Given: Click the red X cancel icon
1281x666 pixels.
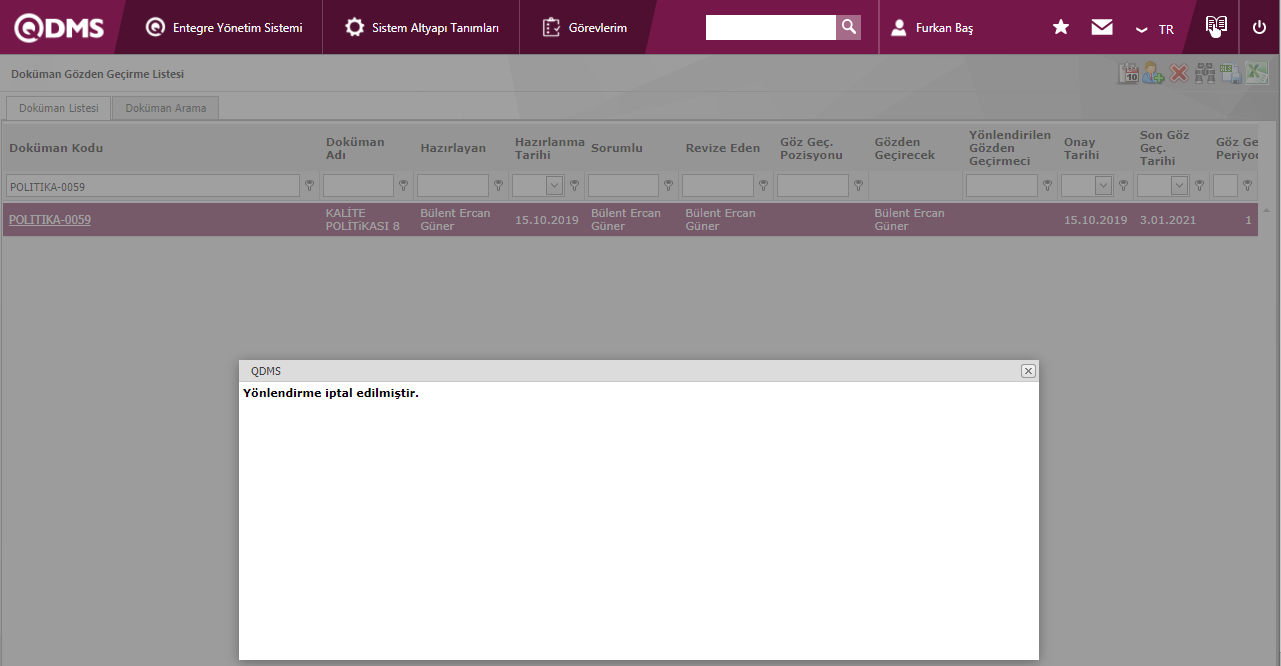Looking at the screenshot, I should pyautogui.click(x=1179, y=73).
